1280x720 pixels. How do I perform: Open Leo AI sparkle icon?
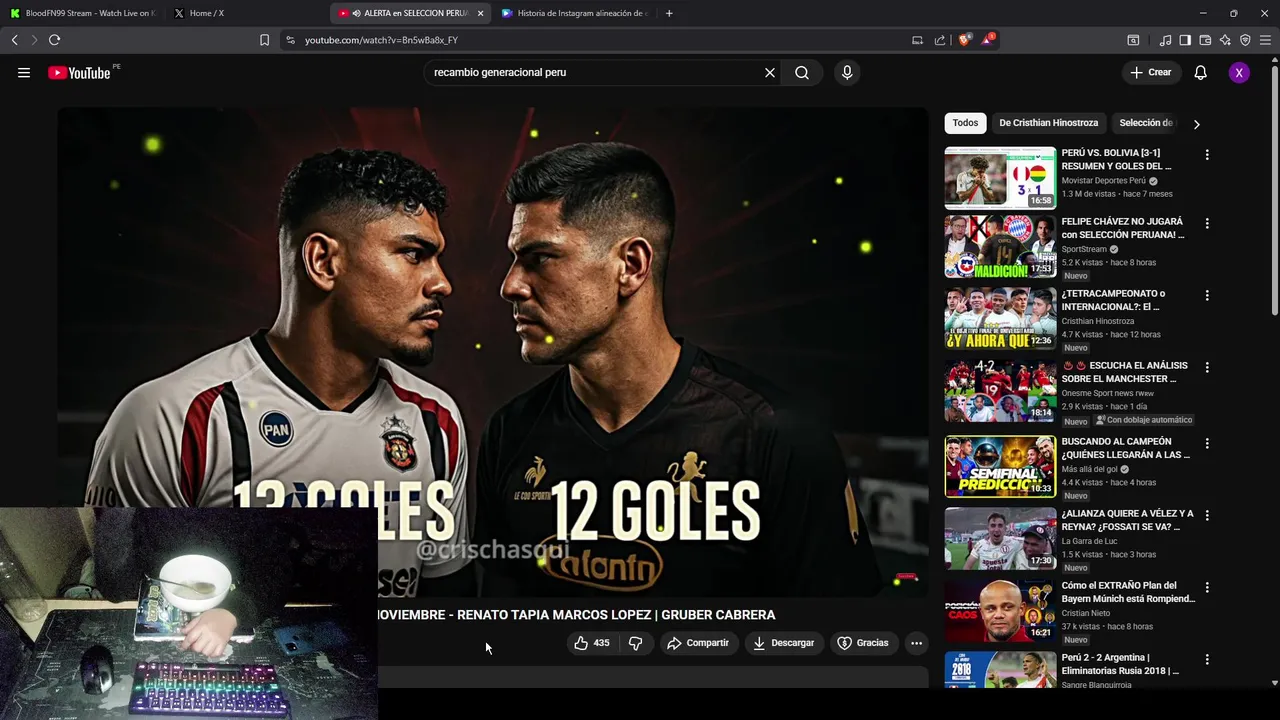coord(1225,40)
